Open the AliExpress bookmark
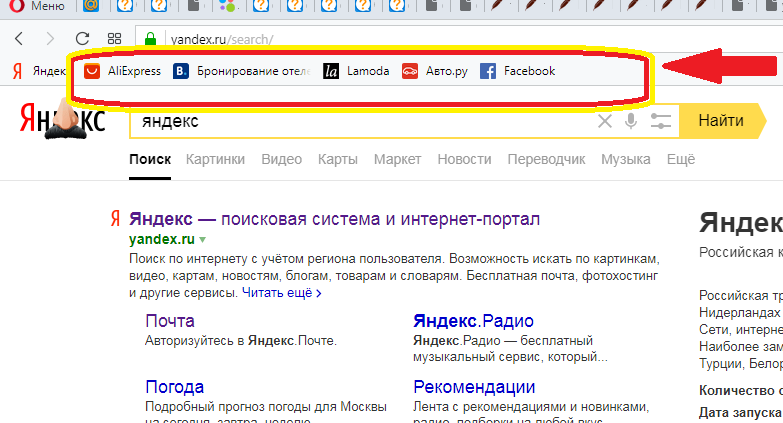Screen dimensions: 783x423 click(122, 71)
